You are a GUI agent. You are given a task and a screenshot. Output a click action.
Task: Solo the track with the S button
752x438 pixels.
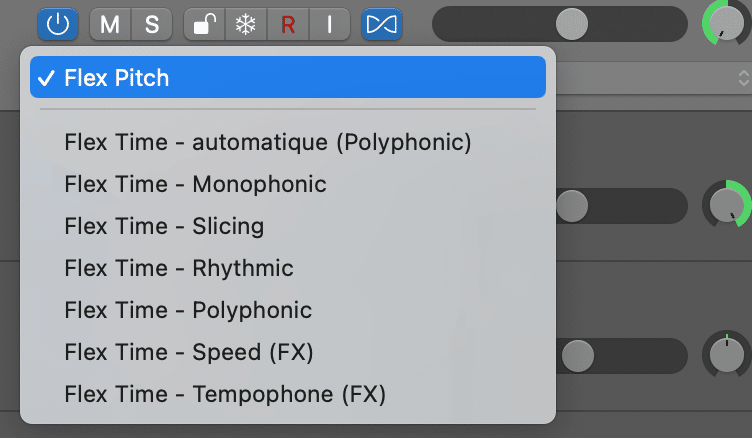pos(152,24)
